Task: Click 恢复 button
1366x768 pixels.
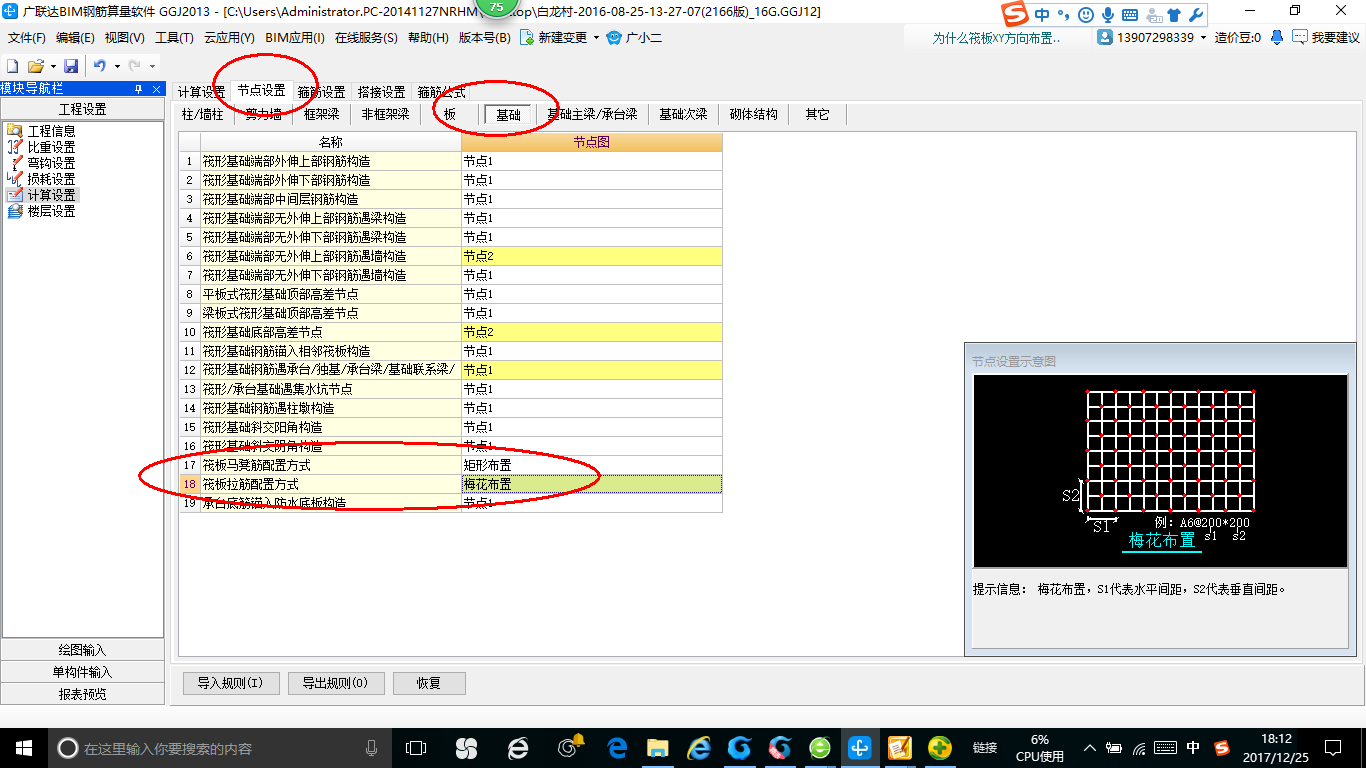Action: click(429, 683)
